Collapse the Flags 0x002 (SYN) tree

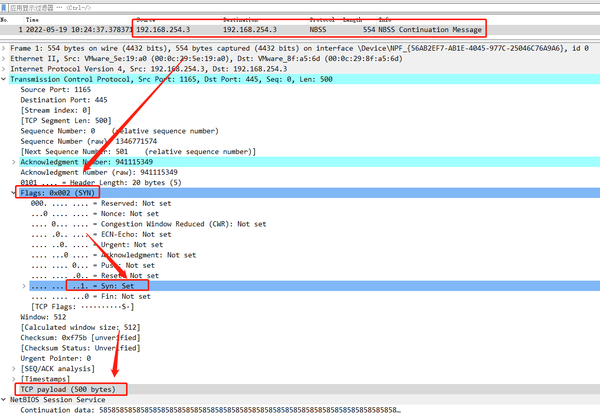click(x=14, y=193)
